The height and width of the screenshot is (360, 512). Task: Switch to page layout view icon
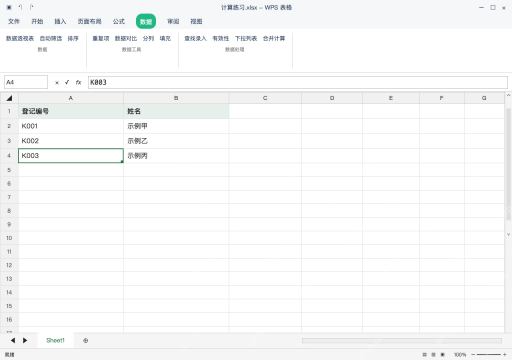[x=433, y=355]
